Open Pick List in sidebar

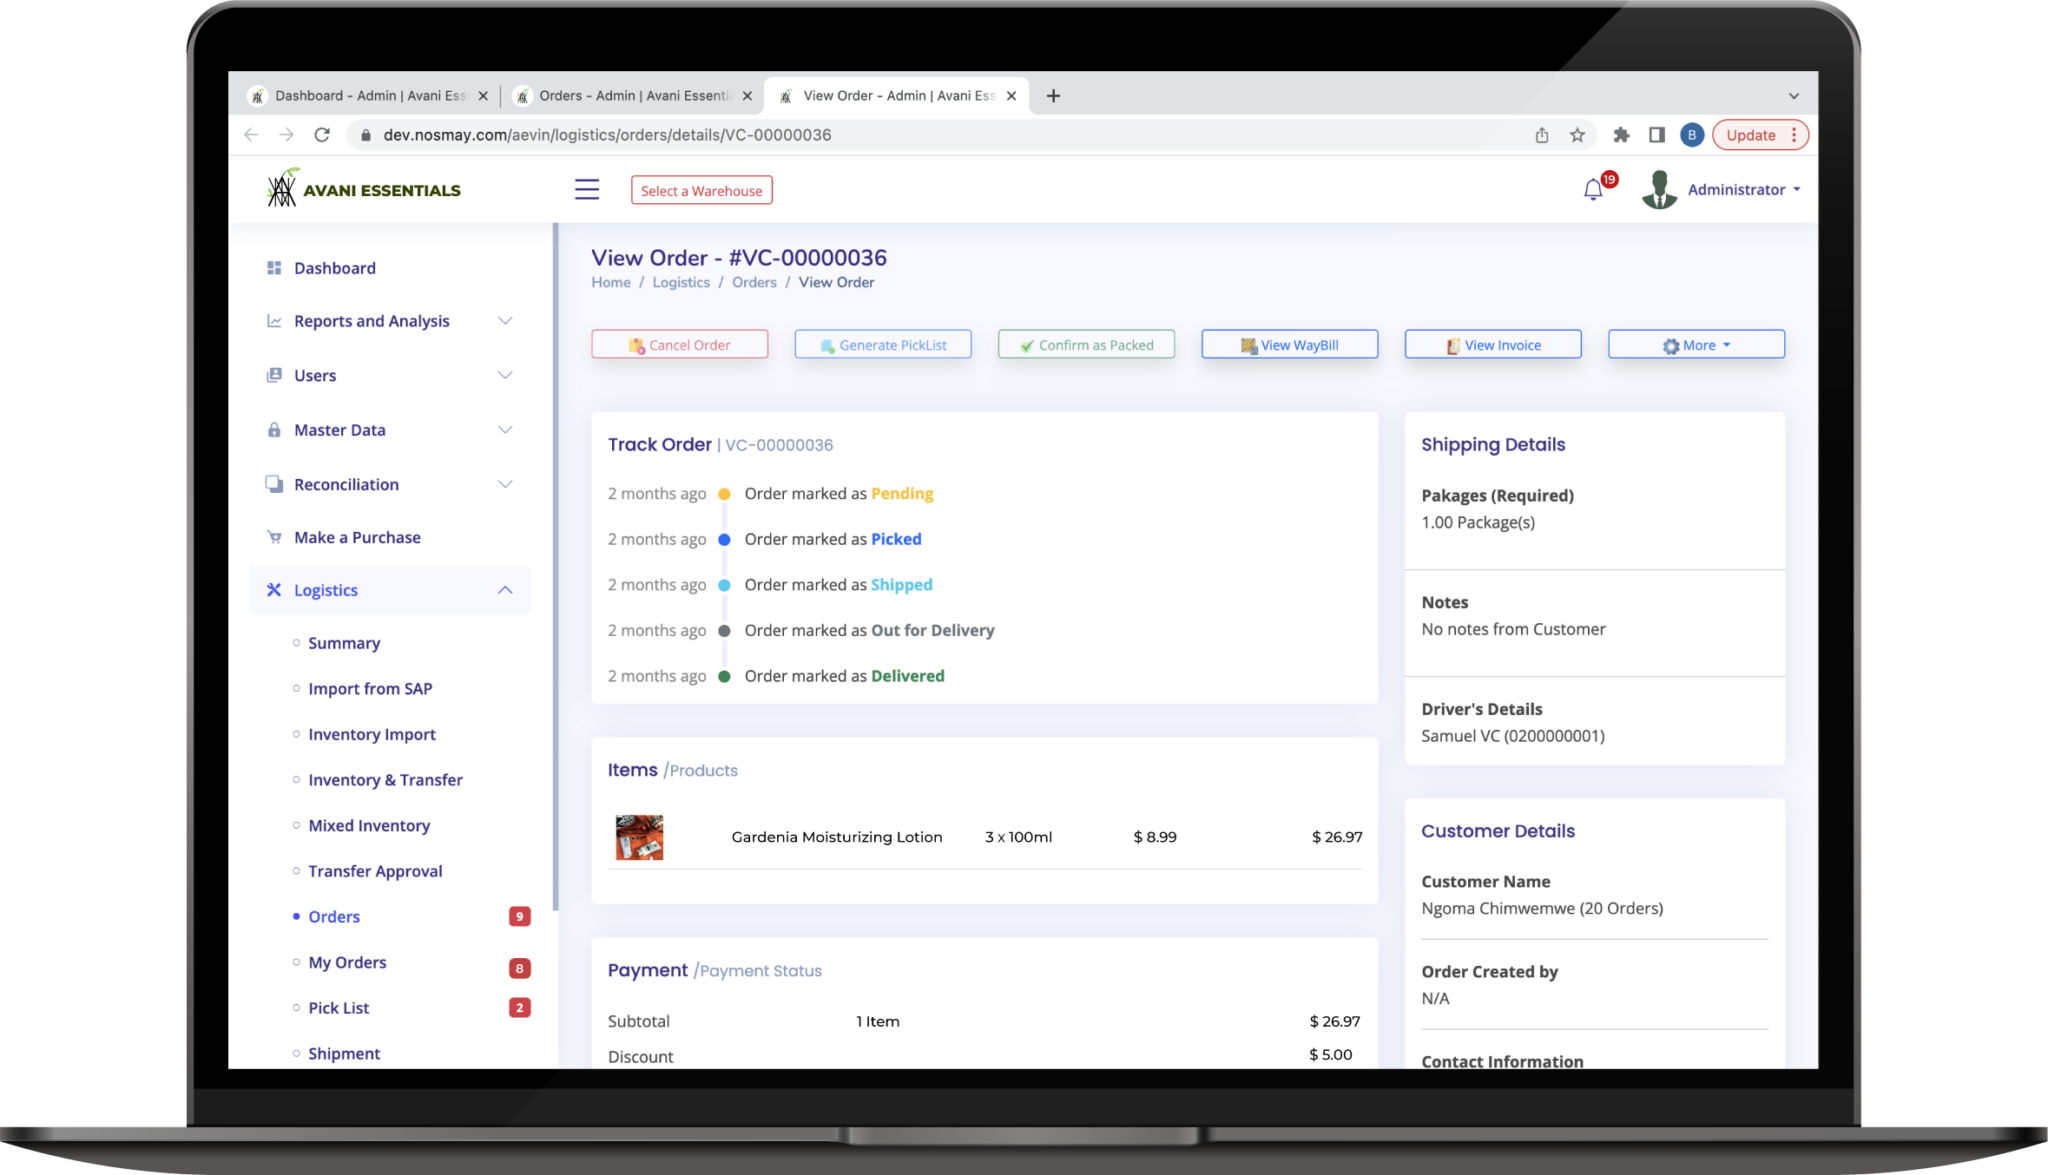tap(339, 1008)
